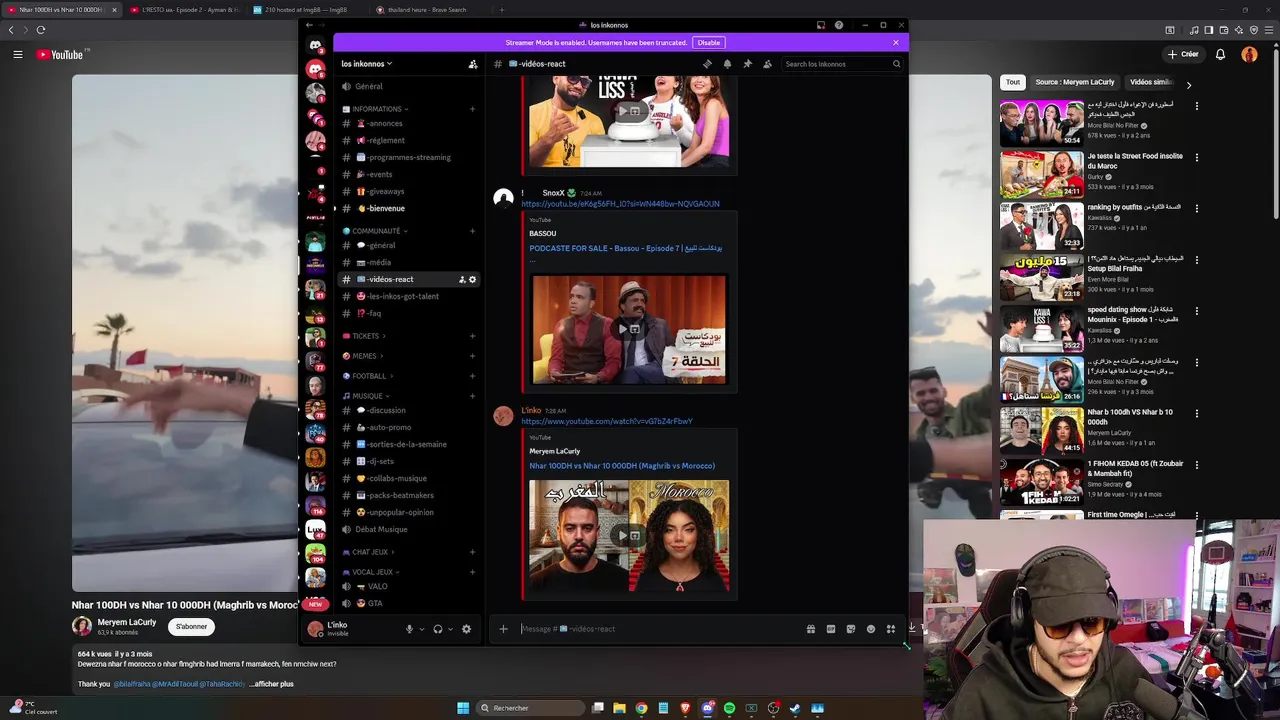
Task: Collapse the COMMUNAUTÉ category
Action: click(373, 231)
